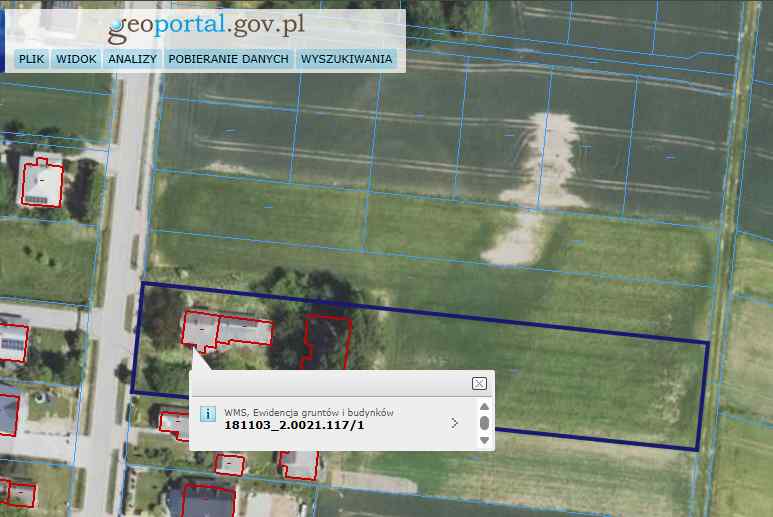This screenshot has width=773, height=517.
Task: Click the blue info icon in popup
Action: tap(207, 412)
